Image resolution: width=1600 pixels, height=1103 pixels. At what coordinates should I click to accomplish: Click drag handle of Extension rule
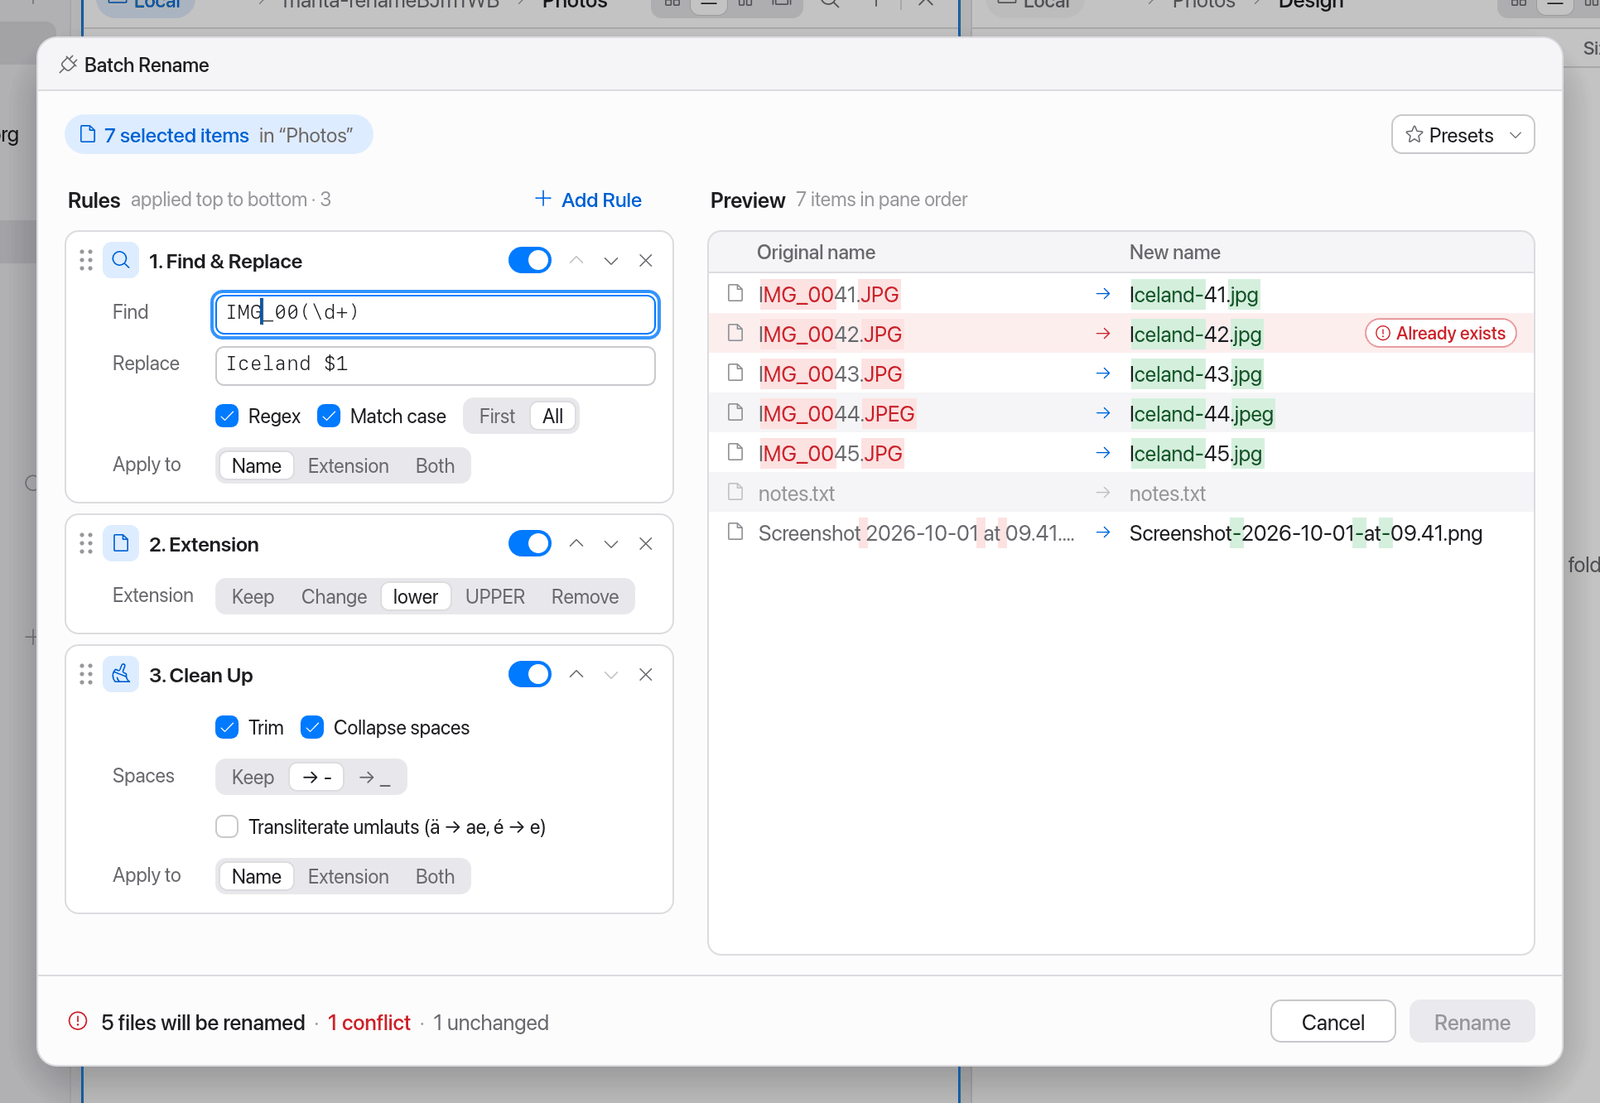pyautogui.click(x=86, y=544)
